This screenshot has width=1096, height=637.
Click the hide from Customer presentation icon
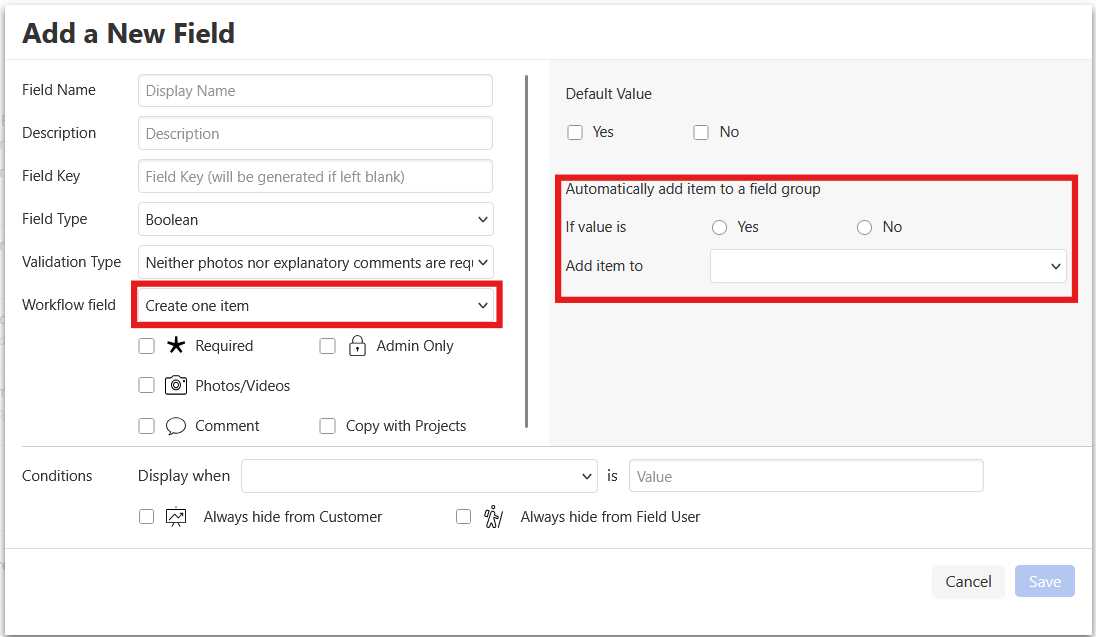(176, 517)
